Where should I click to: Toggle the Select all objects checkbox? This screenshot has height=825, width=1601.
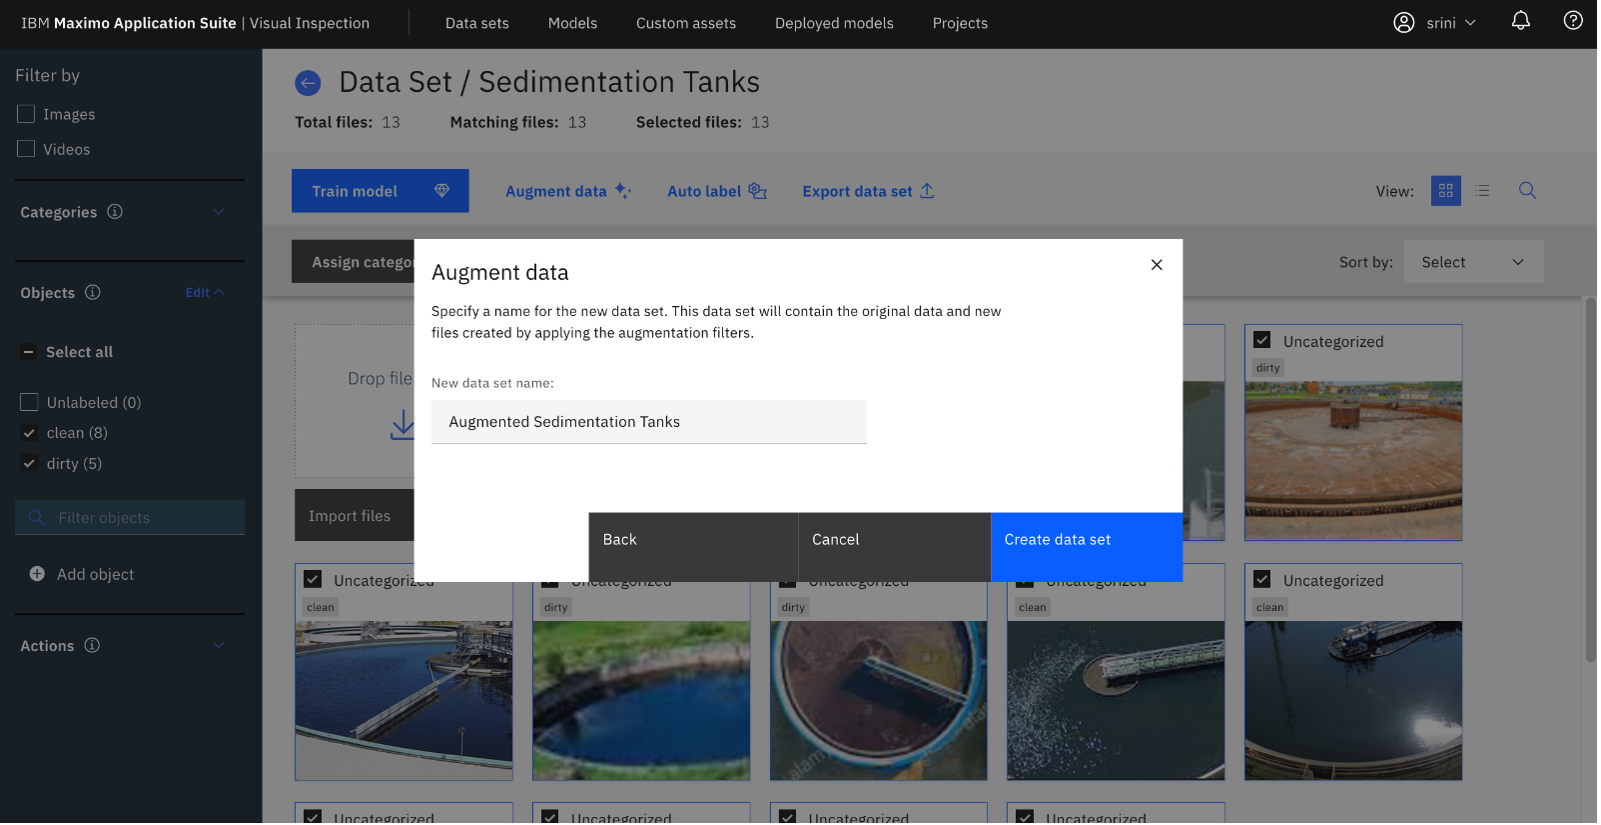click(x=29, y=353)
